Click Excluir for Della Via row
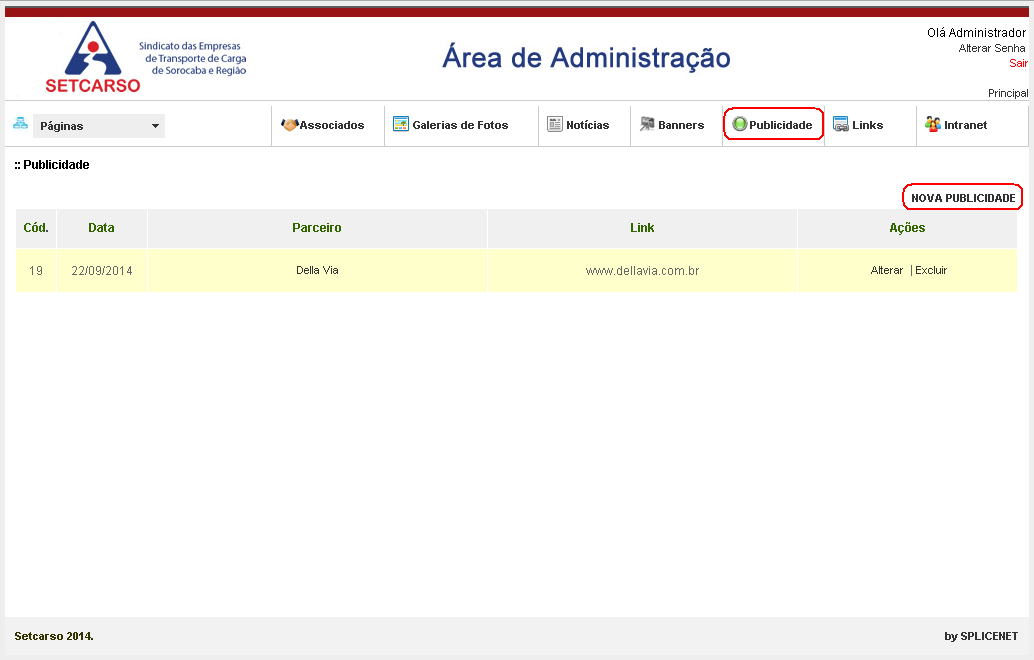The image size is (1034, 660). (931, 270)
